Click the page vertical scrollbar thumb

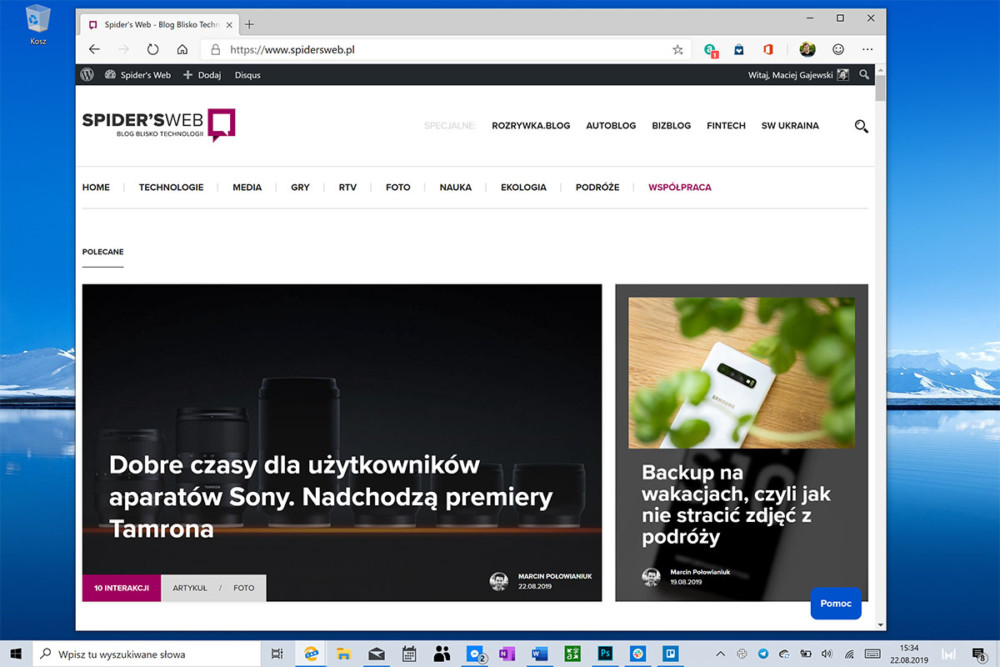click(x=880, y=88)
